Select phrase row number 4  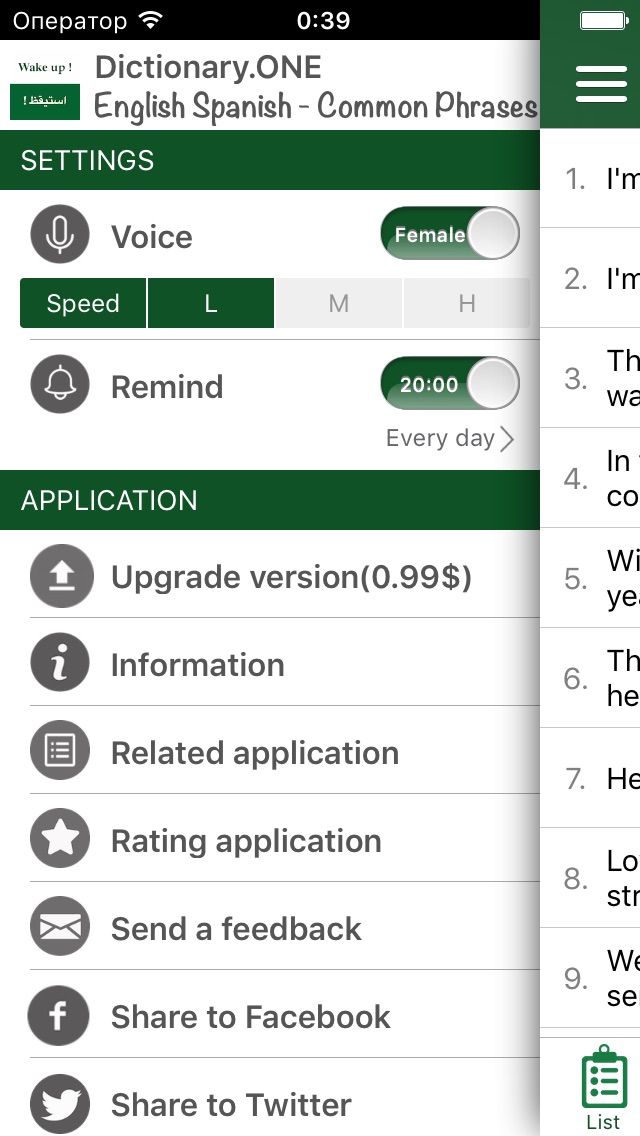click(590, 478)
